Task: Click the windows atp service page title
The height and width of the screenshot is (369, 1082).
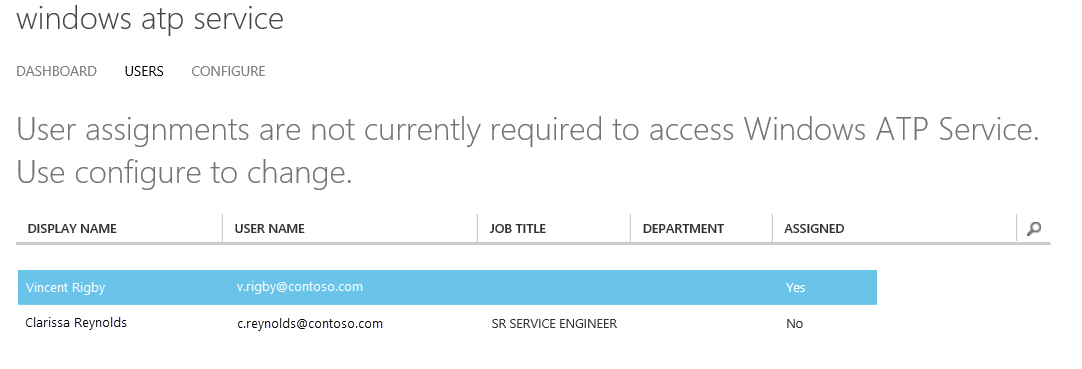Action: pos(150,19)
